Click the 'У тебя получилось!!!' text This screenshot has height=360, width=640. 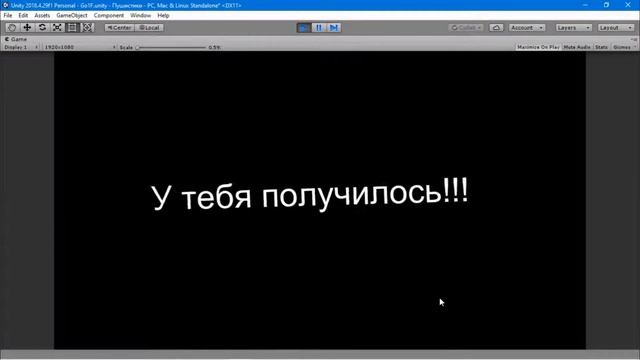[x=310, y=194]
